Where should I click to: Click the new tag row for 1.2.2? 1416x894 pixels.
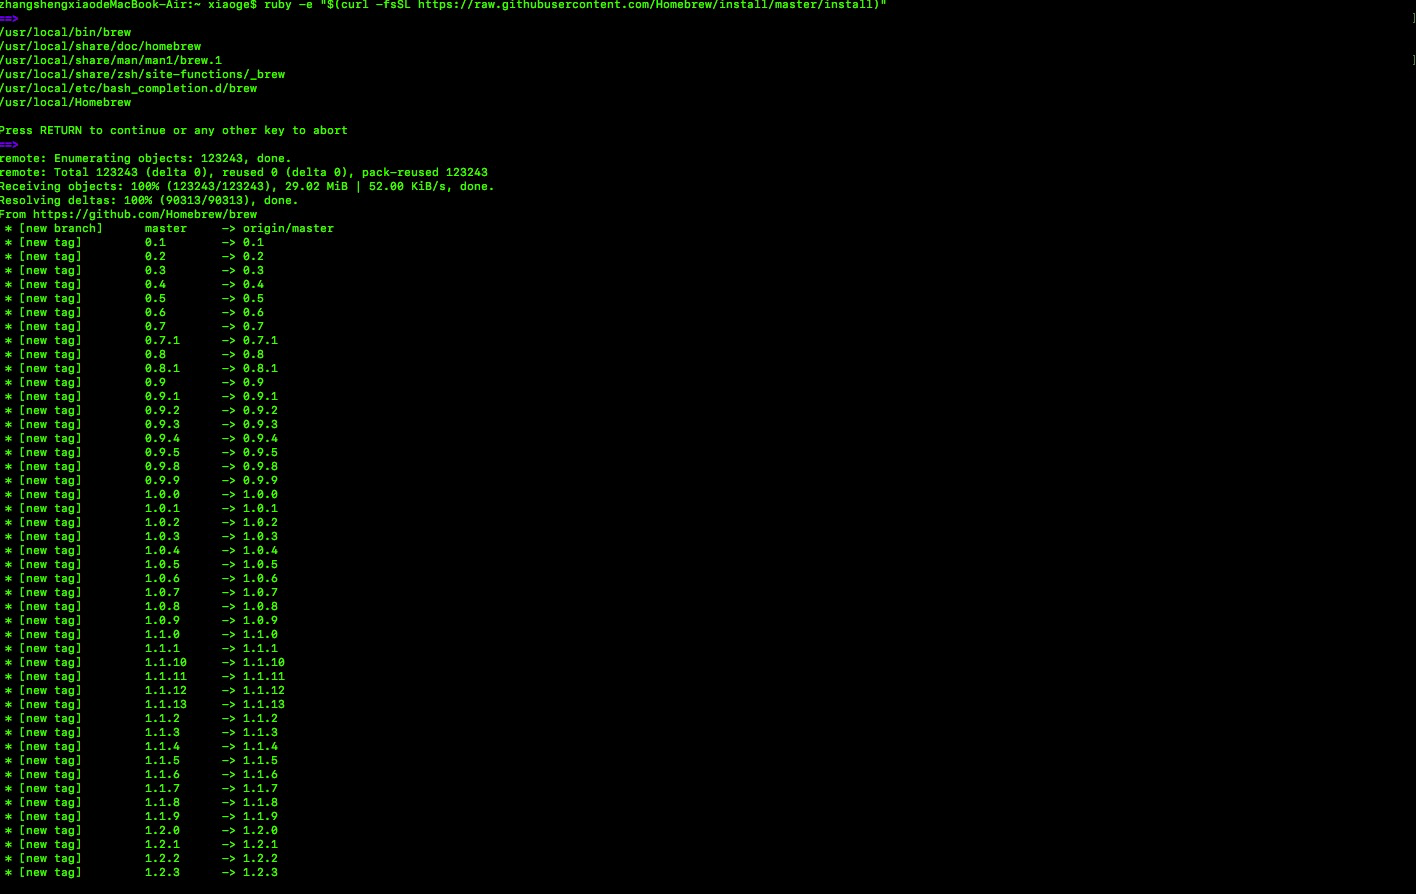point(141,858)
